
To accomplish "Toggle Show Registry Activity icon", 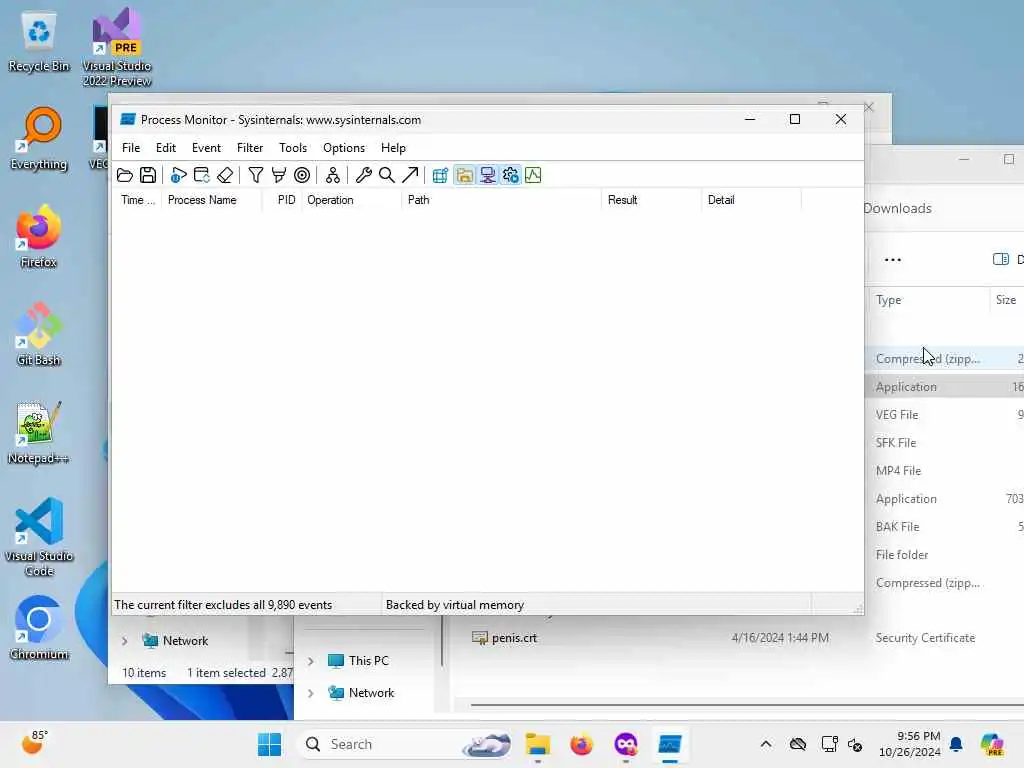I will (x=440, y=175).
